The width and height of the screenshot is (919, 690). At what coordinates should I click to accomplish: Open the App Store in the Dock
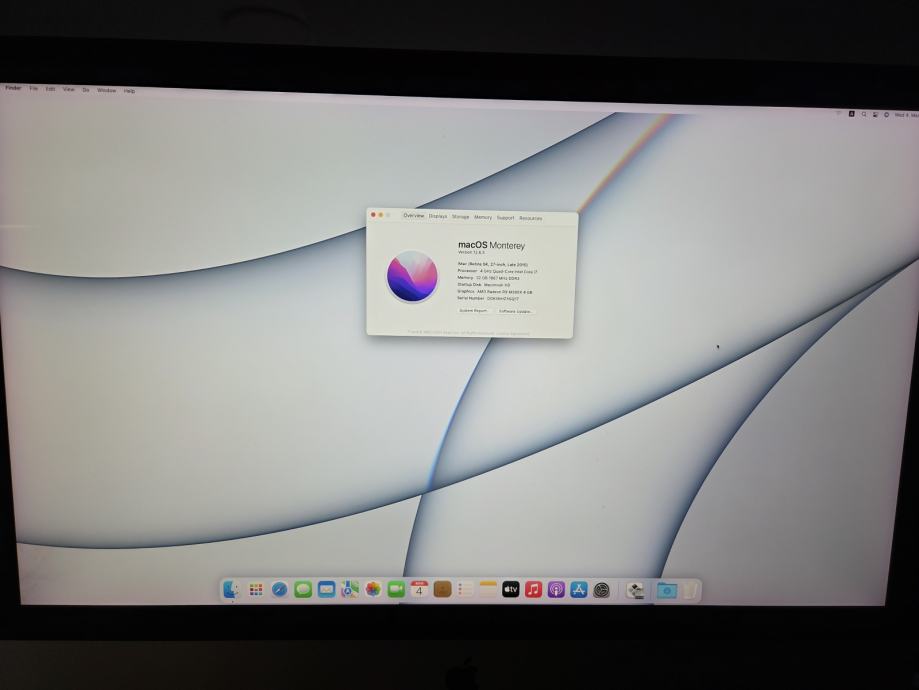click(x=579, y=589)
